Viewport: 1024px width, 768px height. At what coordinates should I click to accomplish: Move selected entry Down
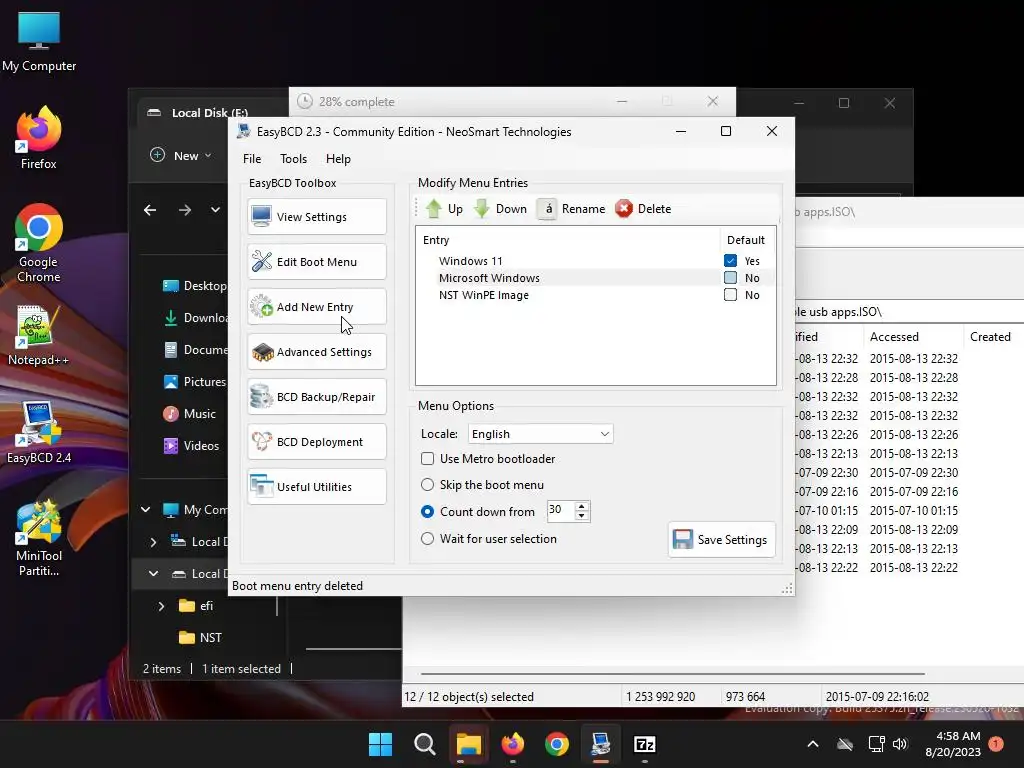point(500,209)
